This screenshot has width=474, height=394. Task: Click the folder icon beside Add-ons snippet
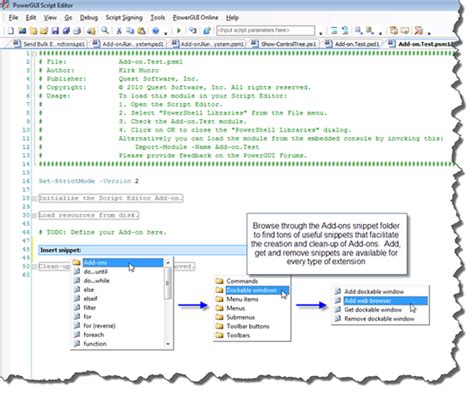click(x=77, y=263)
